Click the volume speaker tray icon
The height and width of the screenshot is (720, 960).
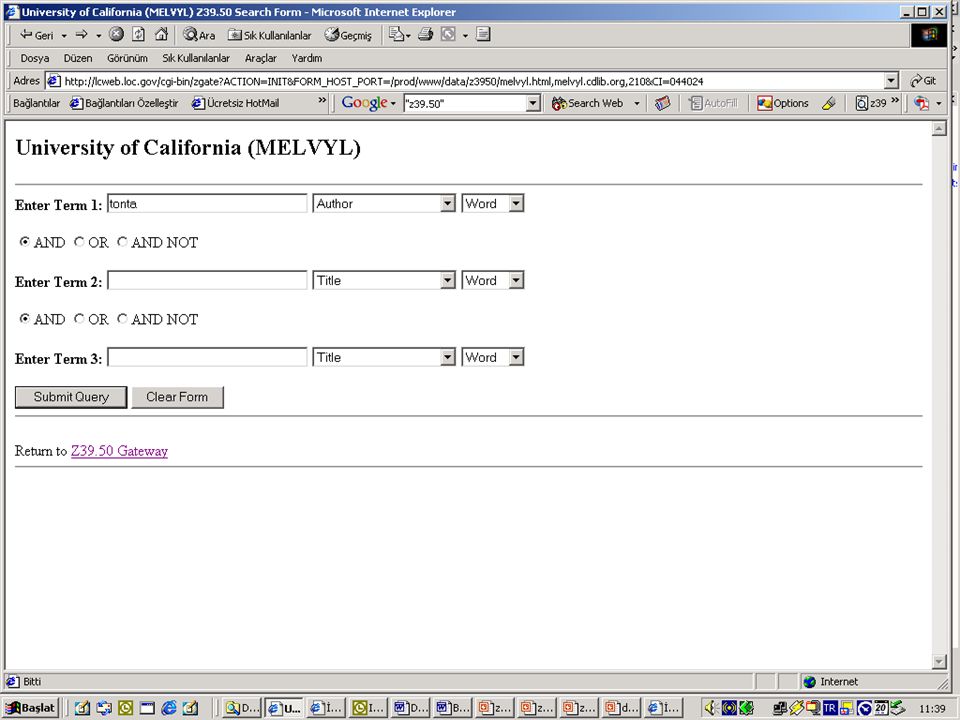pos(710,708)
